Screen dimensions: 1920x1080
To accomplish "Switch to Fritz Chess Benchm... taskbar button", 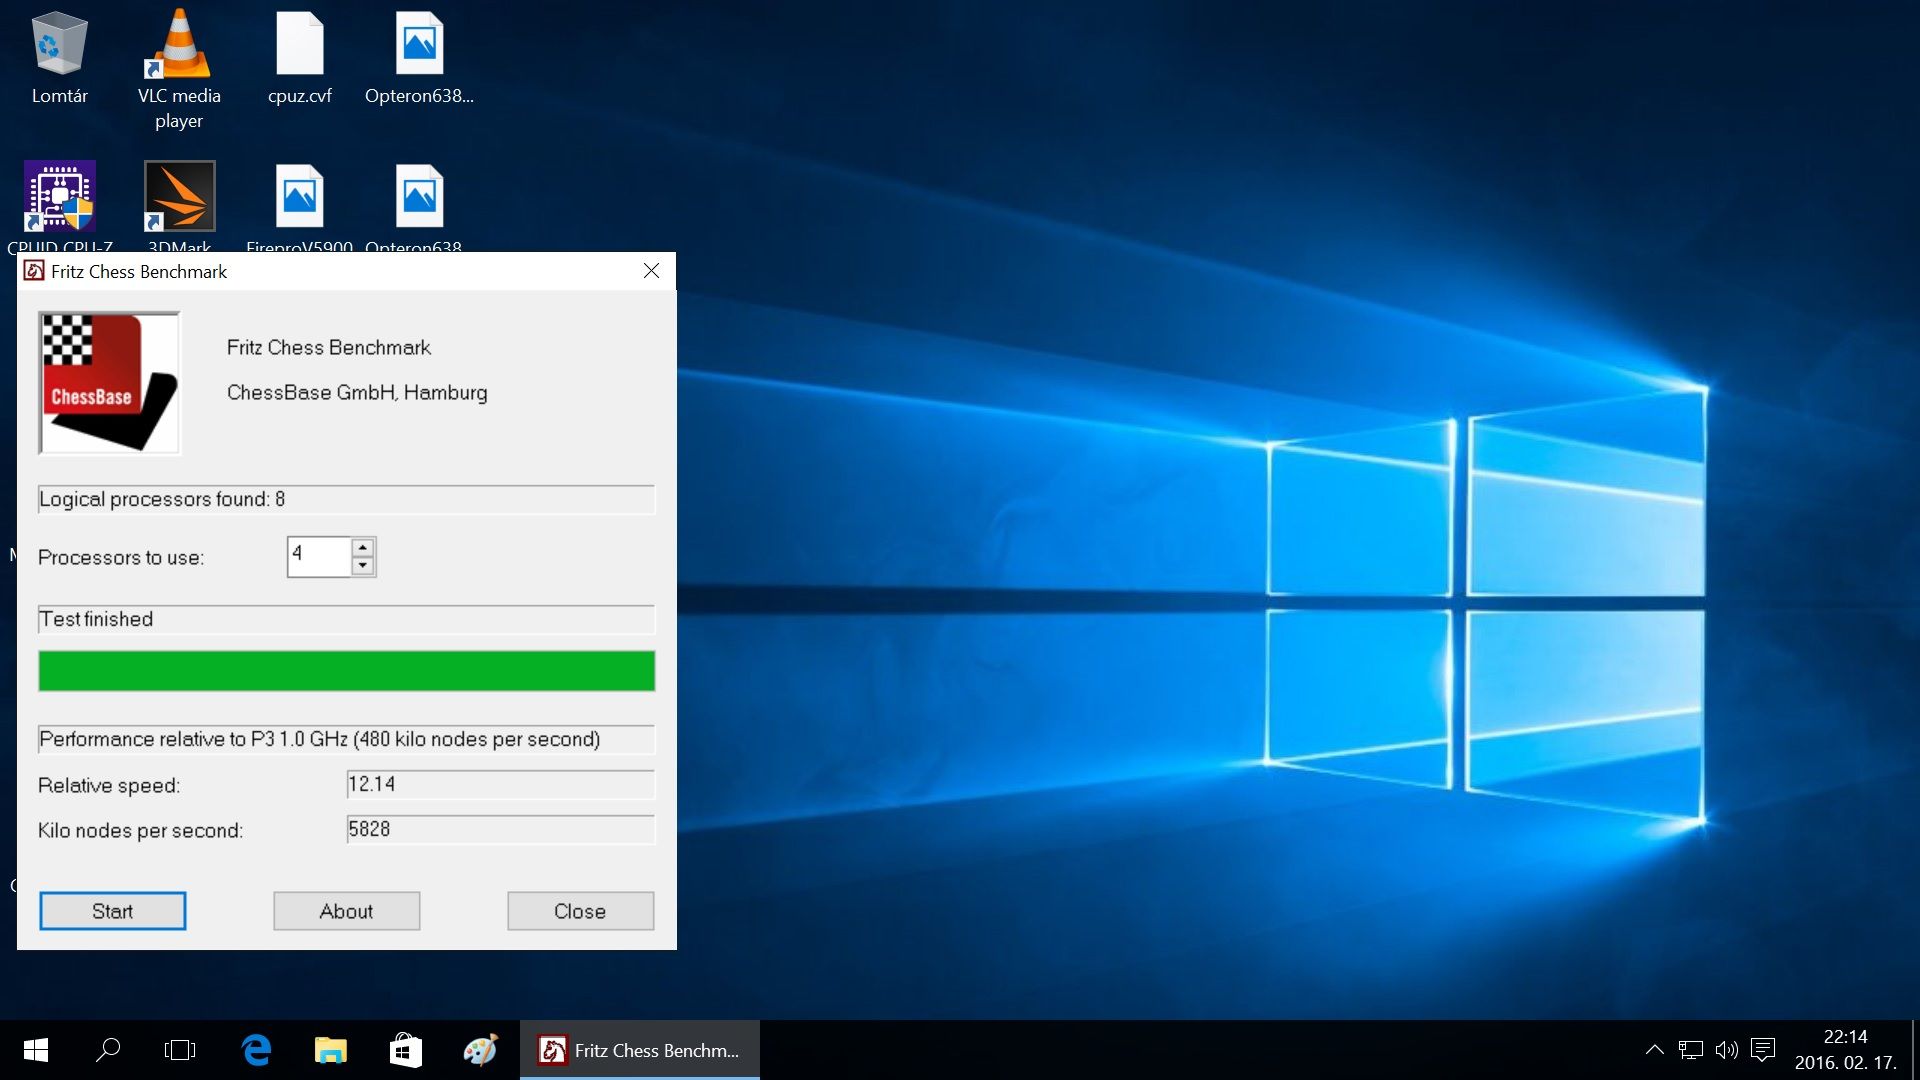I will [x=640, y=1050].
